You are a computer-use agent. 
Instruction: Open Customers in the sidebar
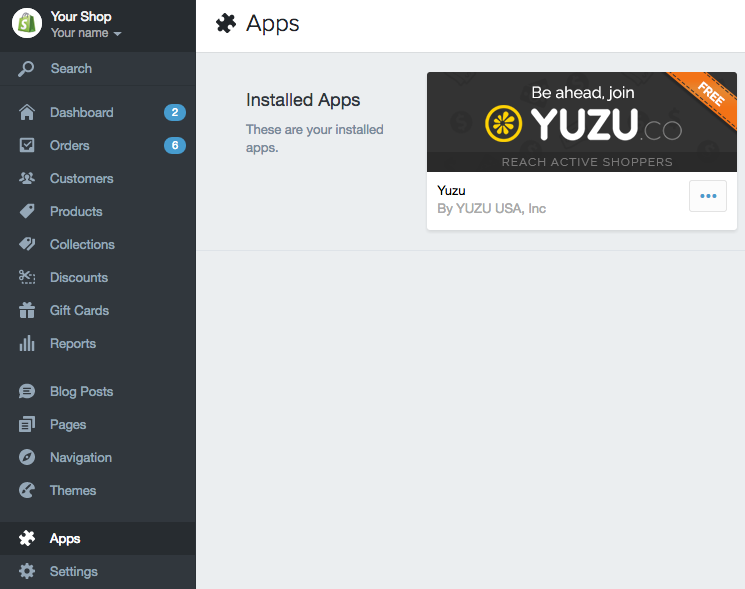click(82, 179)
